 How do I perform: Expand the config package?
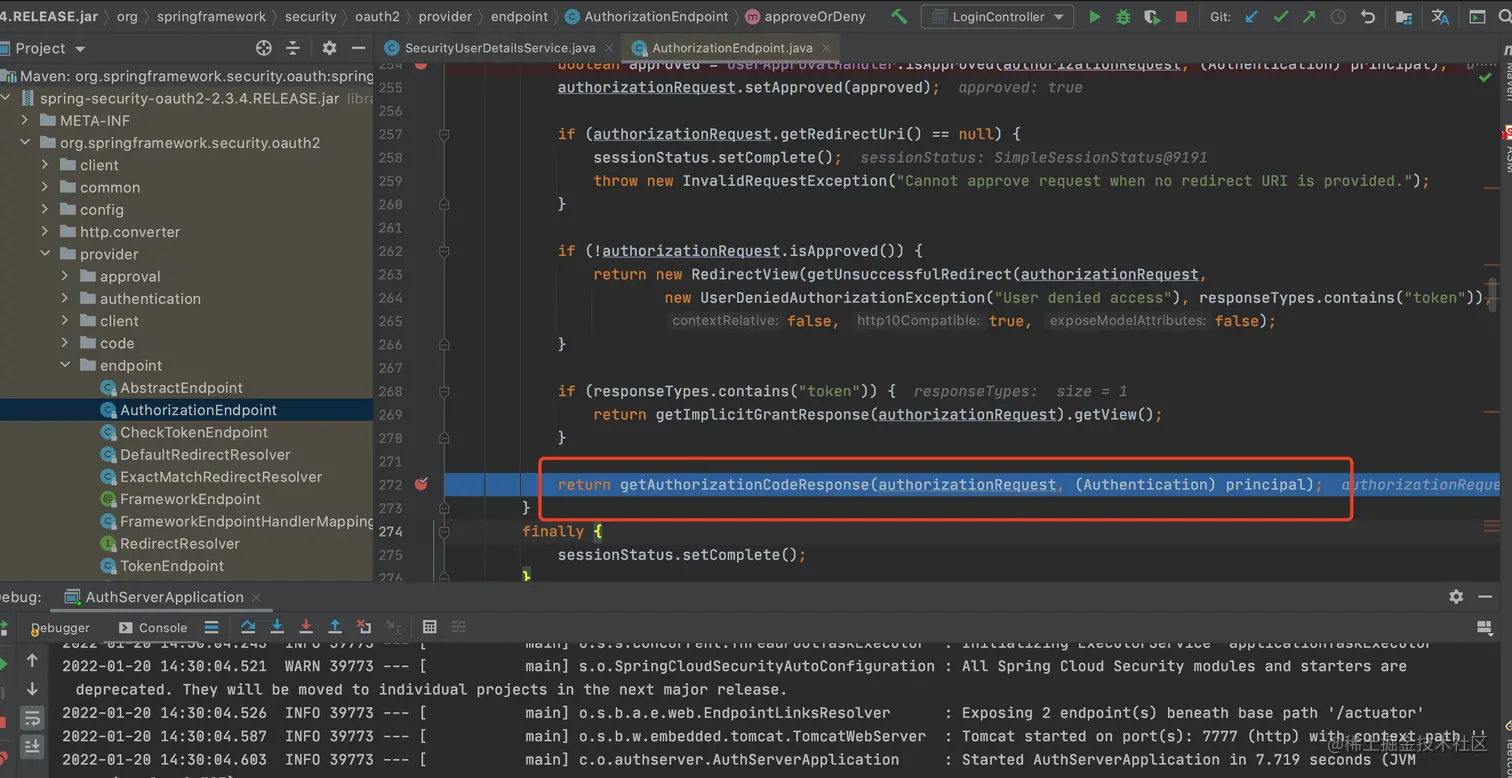(x=45, y=209)
